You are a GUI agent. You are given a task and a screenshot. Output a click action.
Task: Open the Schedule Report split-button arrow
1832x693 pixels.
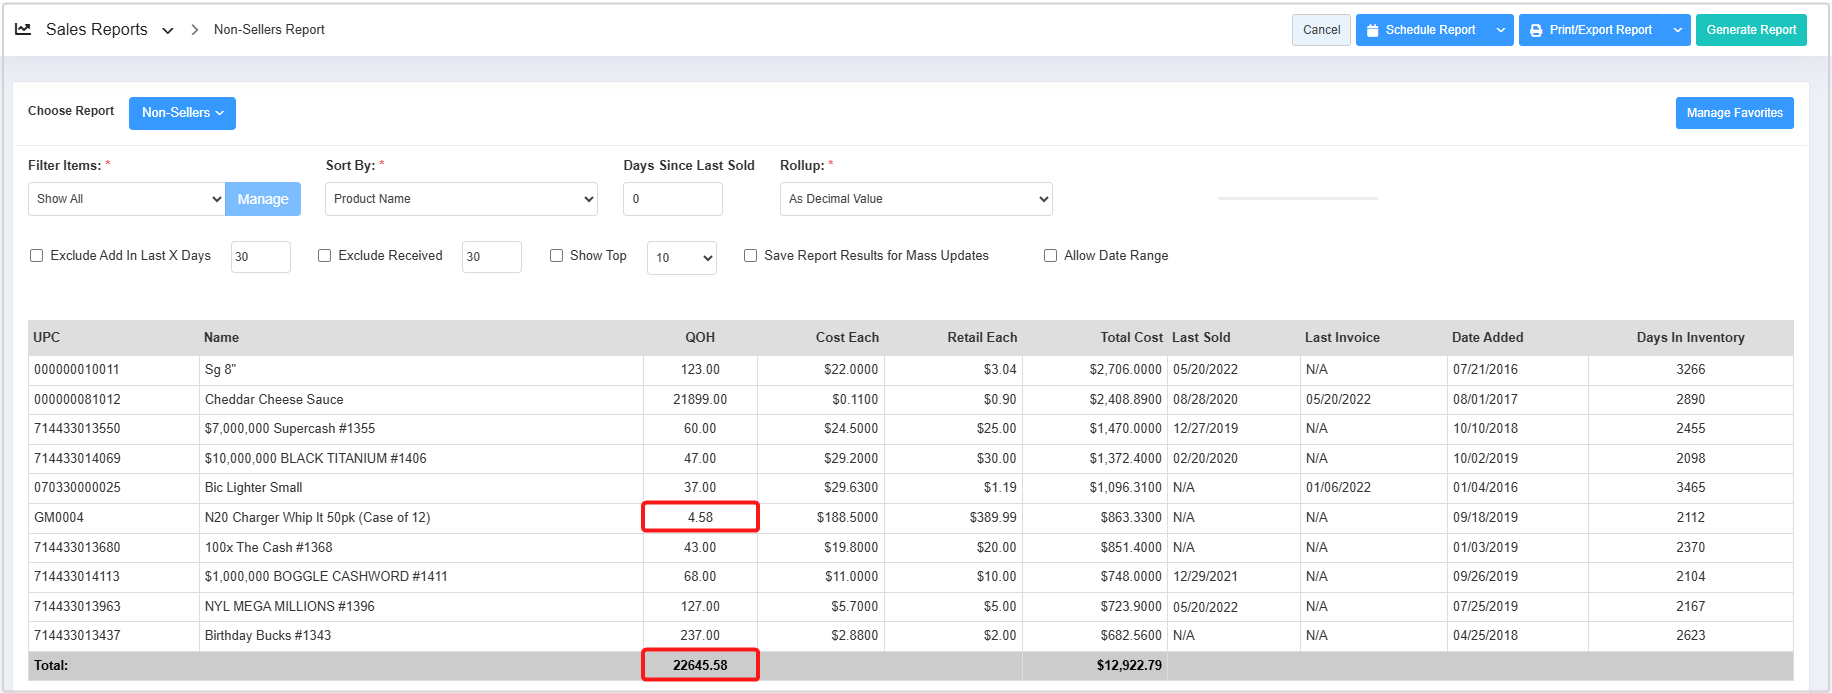click(1500, 30)
